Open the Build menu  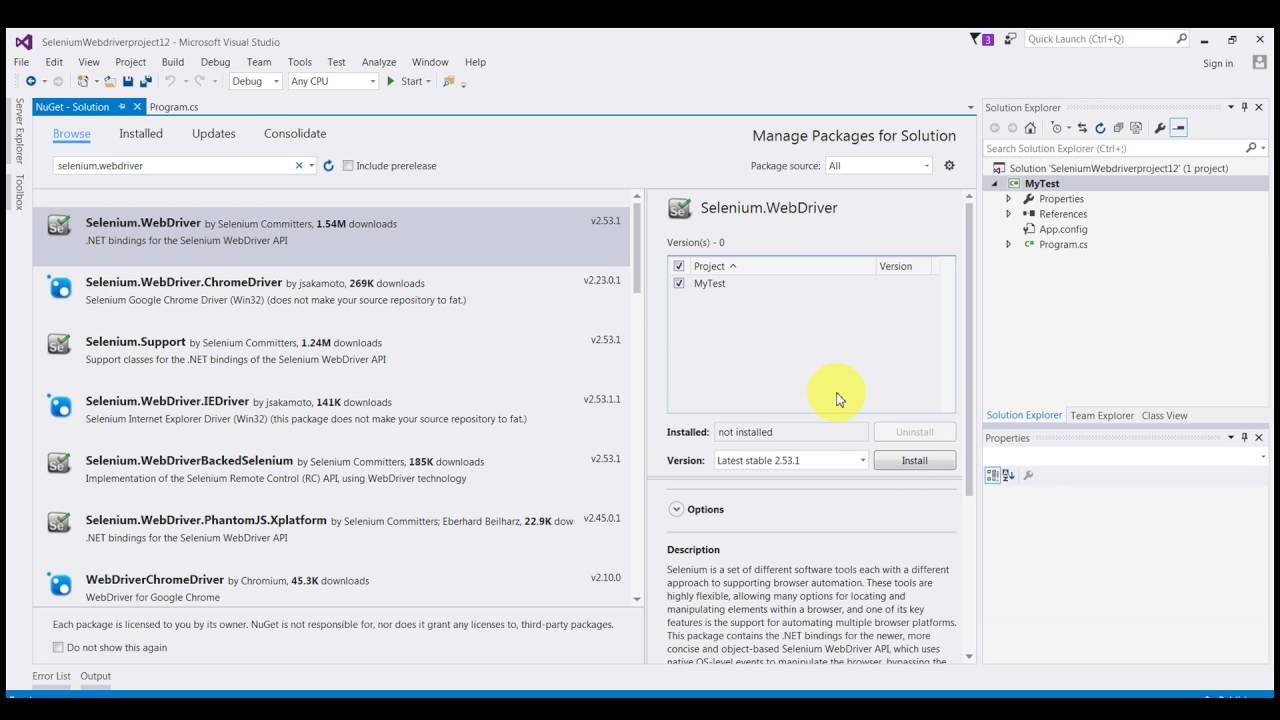point(173,62)
